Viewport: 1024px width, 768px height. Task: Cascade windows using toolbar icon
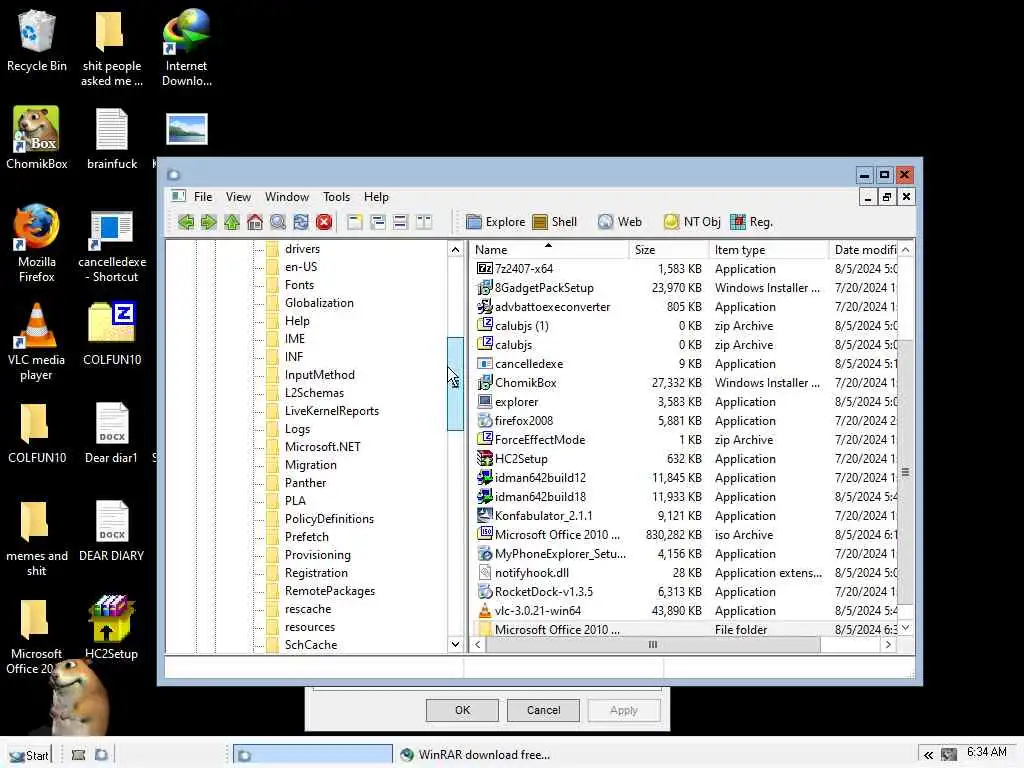[377, 222]
